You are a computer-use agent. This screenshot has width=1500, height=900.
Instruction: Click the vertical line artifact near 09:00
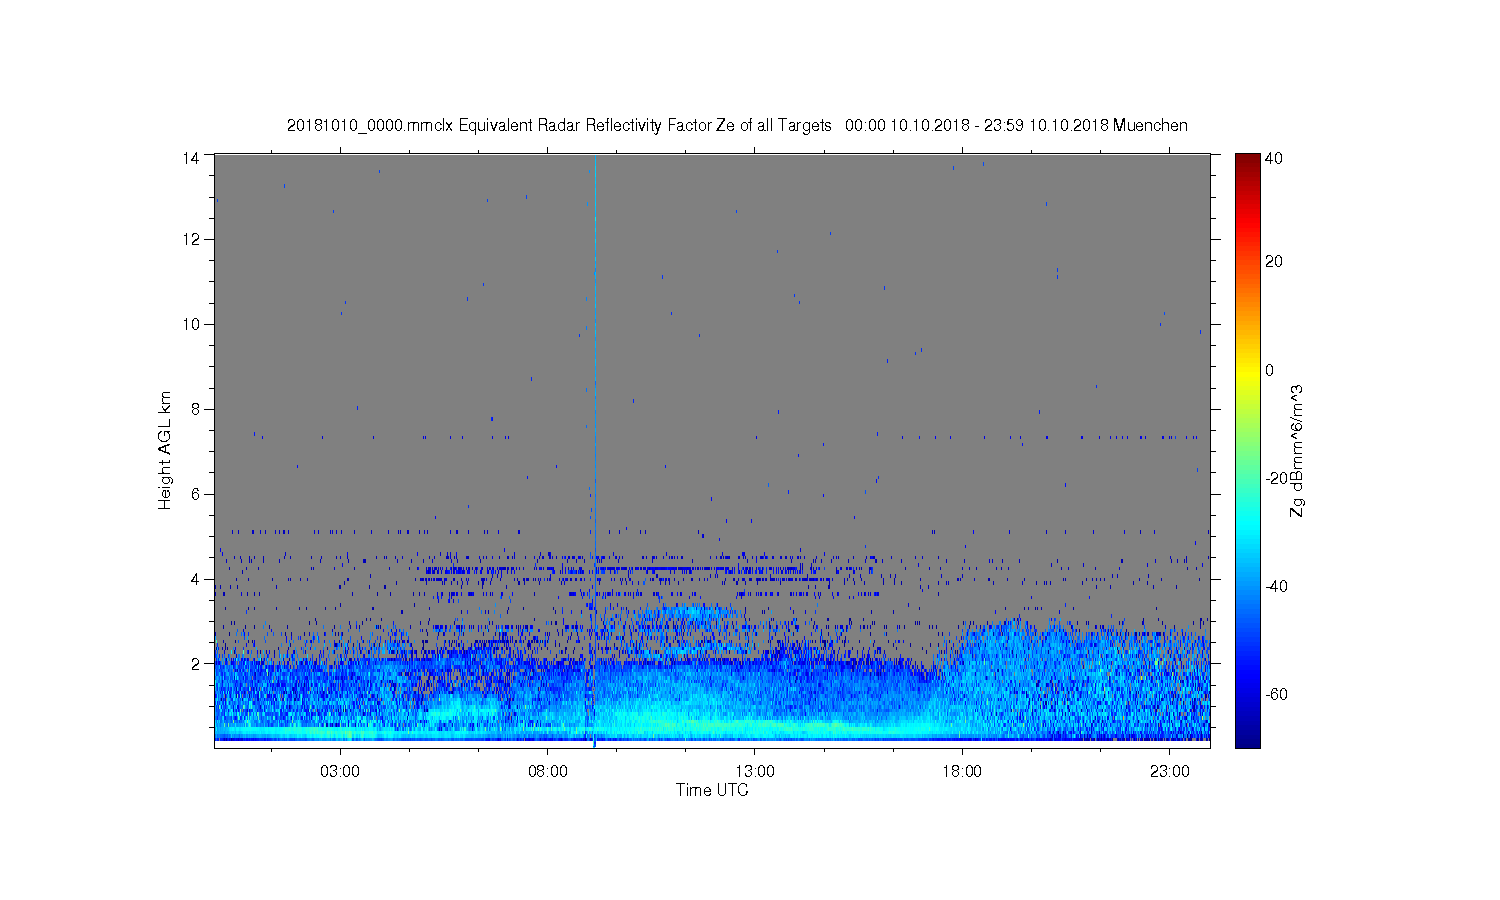point(595,450)
